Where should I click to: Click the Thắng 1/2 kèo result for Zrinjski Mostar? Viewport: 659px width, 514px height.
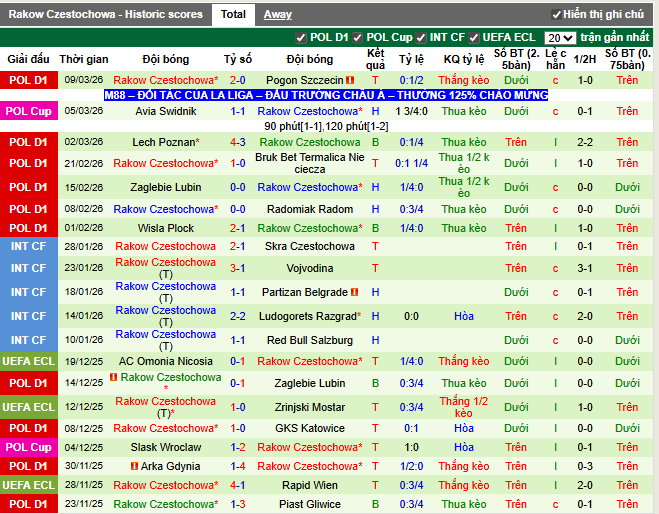point(464,407)
